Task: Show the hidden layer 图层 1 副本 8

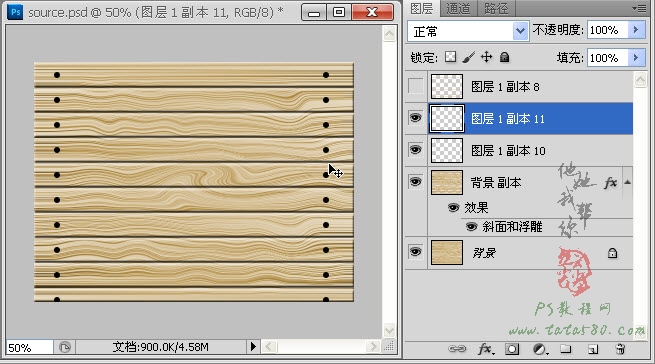Action: [x=416, y=87]
